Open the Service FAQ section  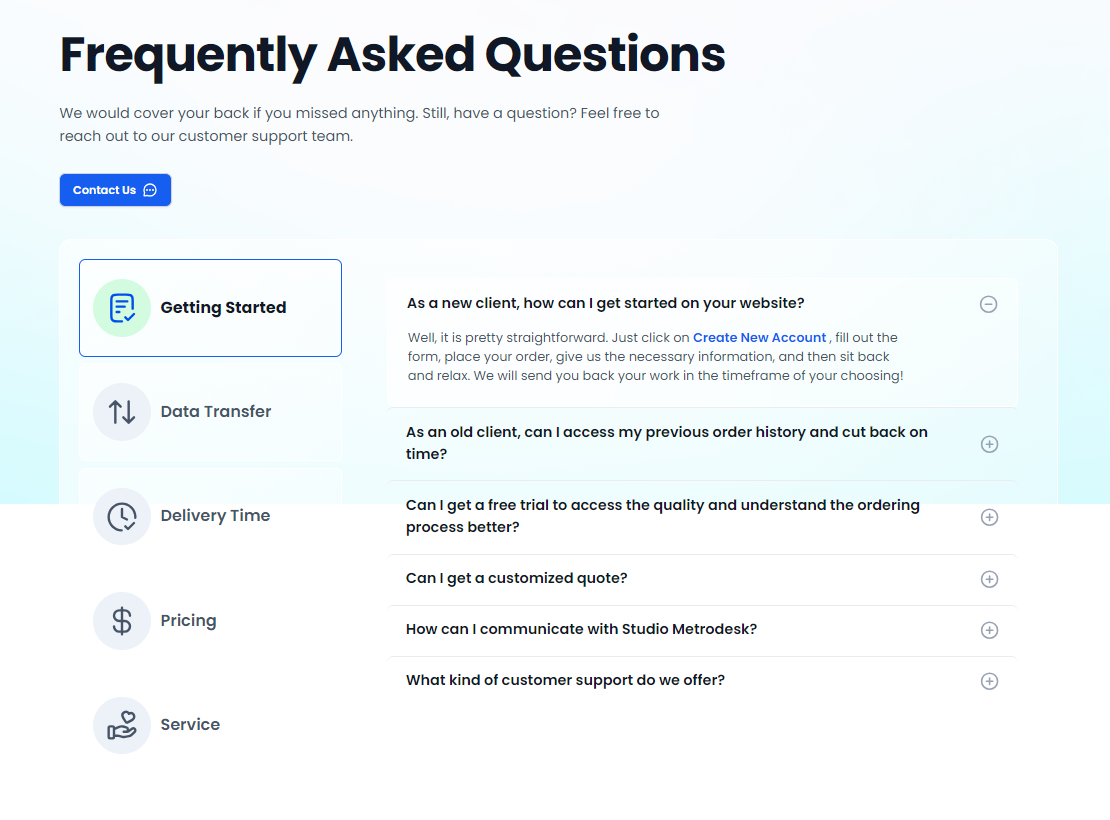click(x=210, y=724)
